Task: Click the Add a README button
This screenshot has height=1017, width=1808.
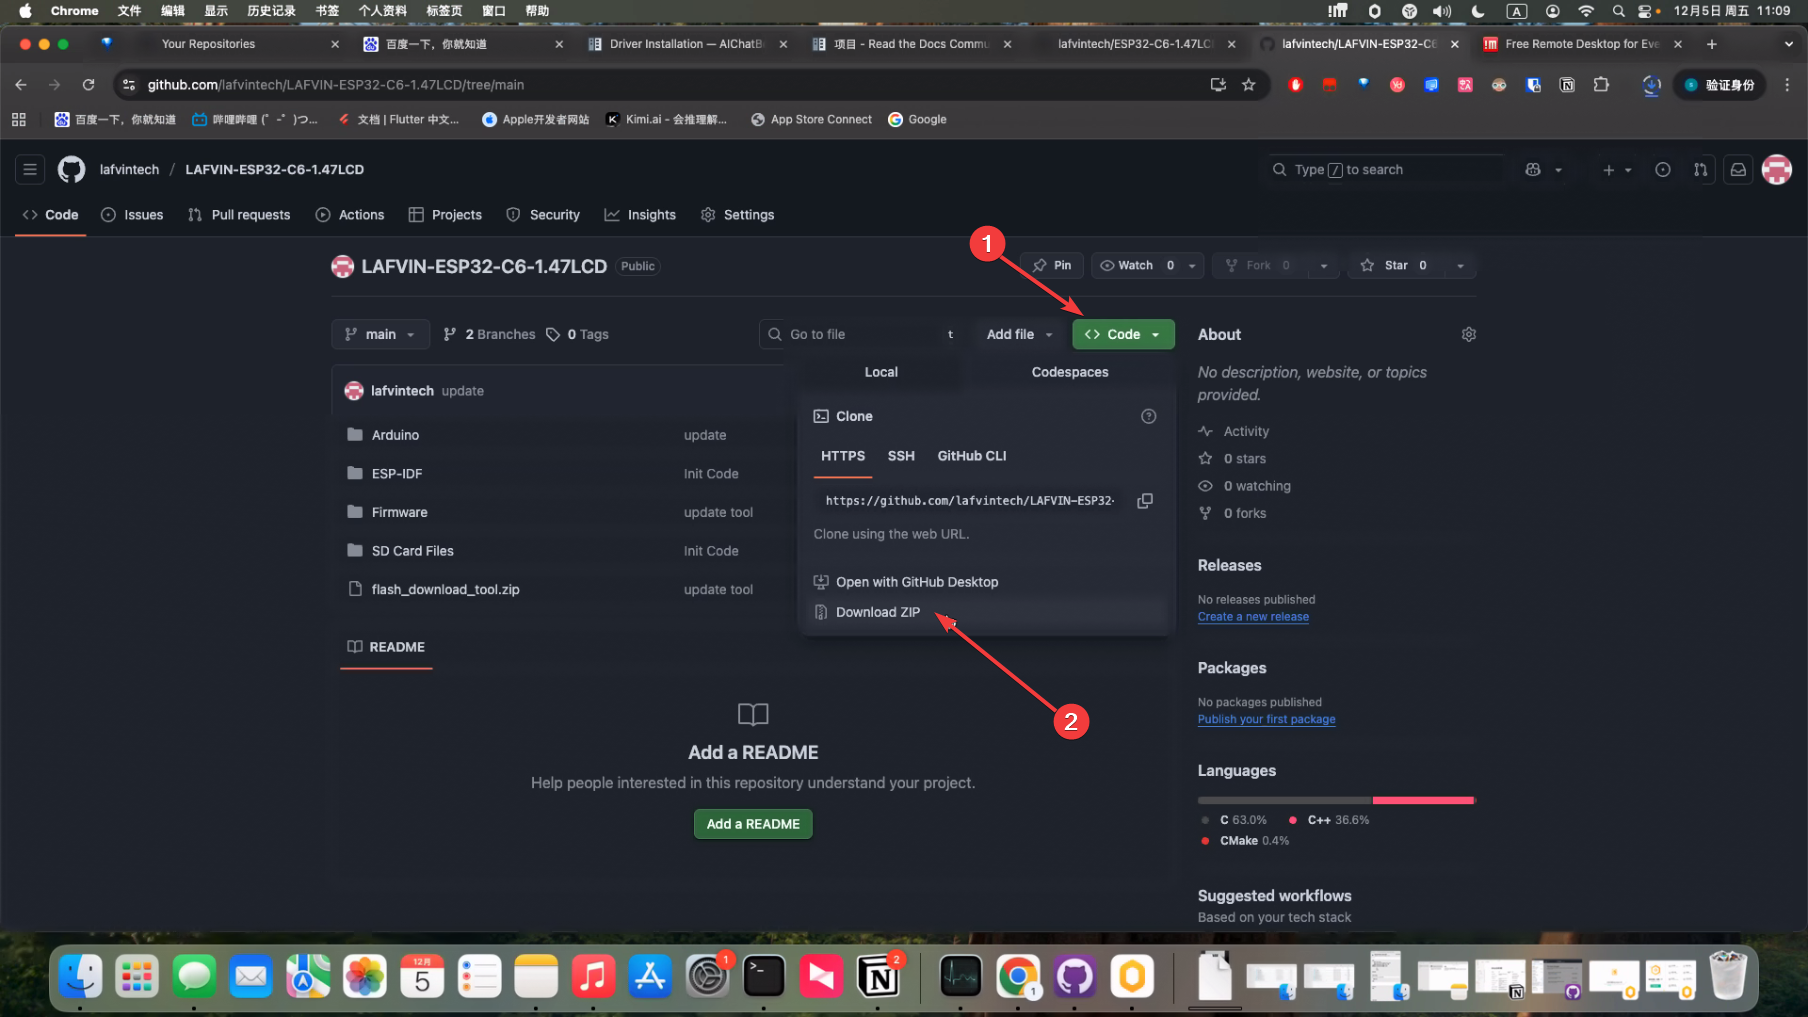Action: (x=753, y=824)
